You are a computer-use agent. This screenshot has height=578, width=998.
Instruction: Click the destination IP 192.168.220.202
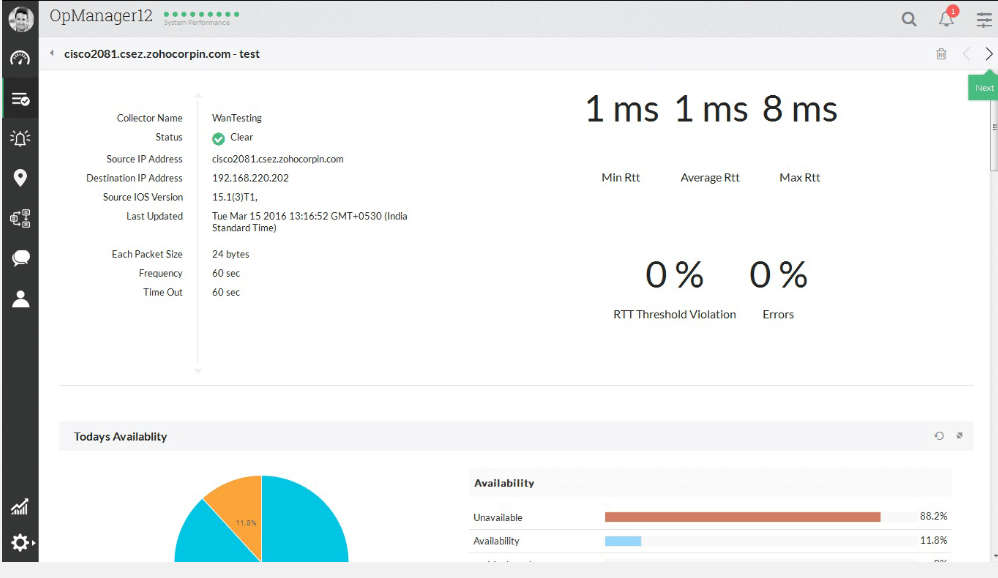(250, 178)
